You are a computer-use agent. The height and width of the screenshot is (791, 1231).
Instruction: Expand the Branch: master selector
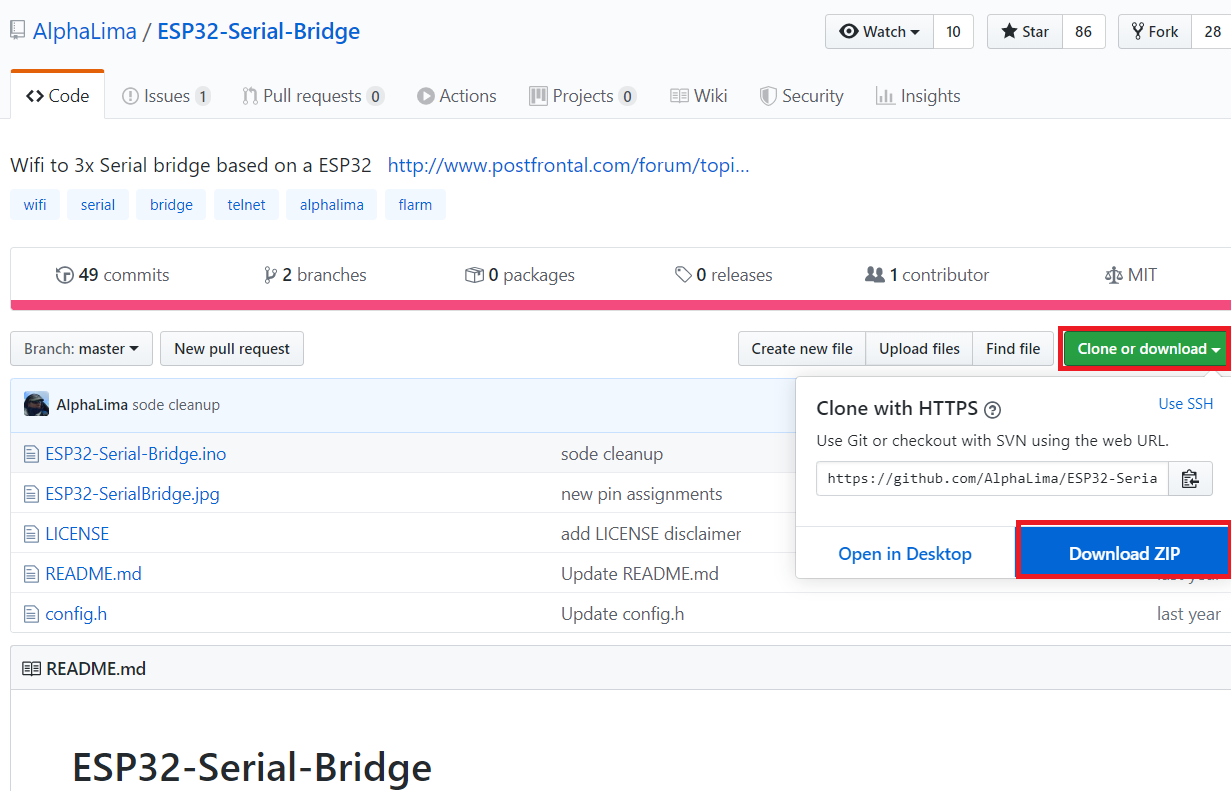[81, 349]
